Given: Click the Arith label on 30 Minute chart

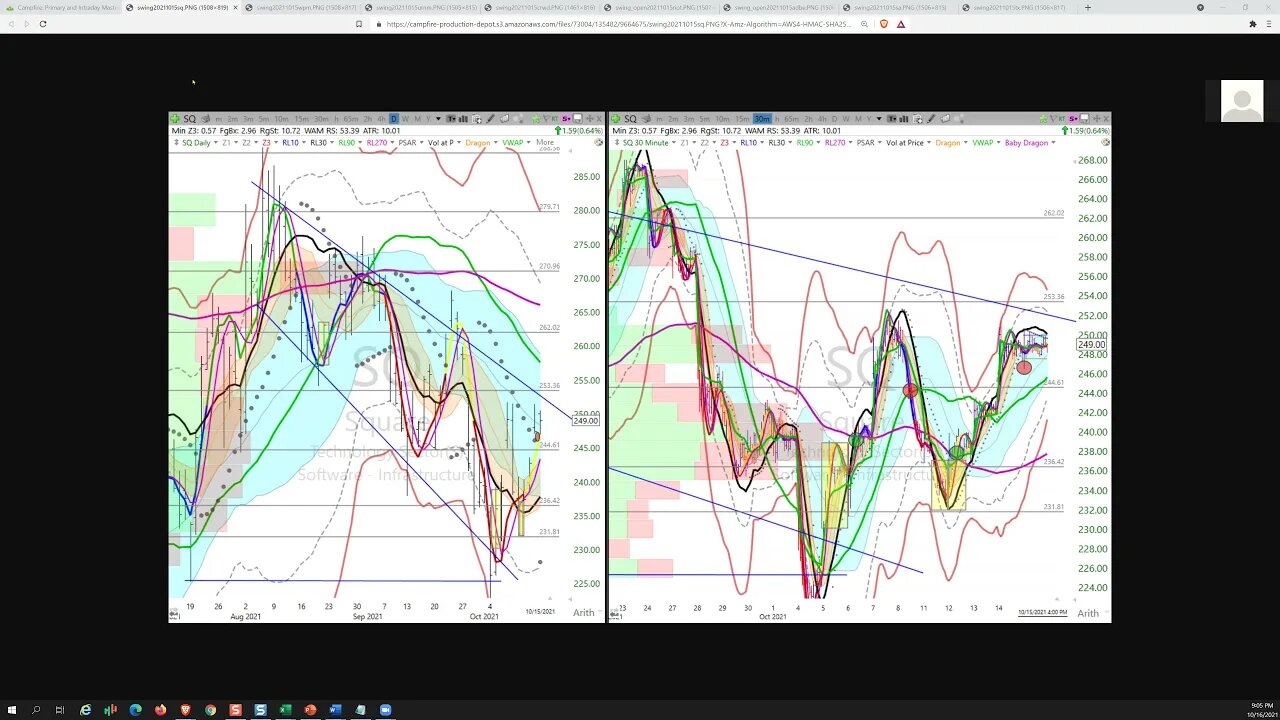Looking at the screenshot, I should tap(1088, 612).
